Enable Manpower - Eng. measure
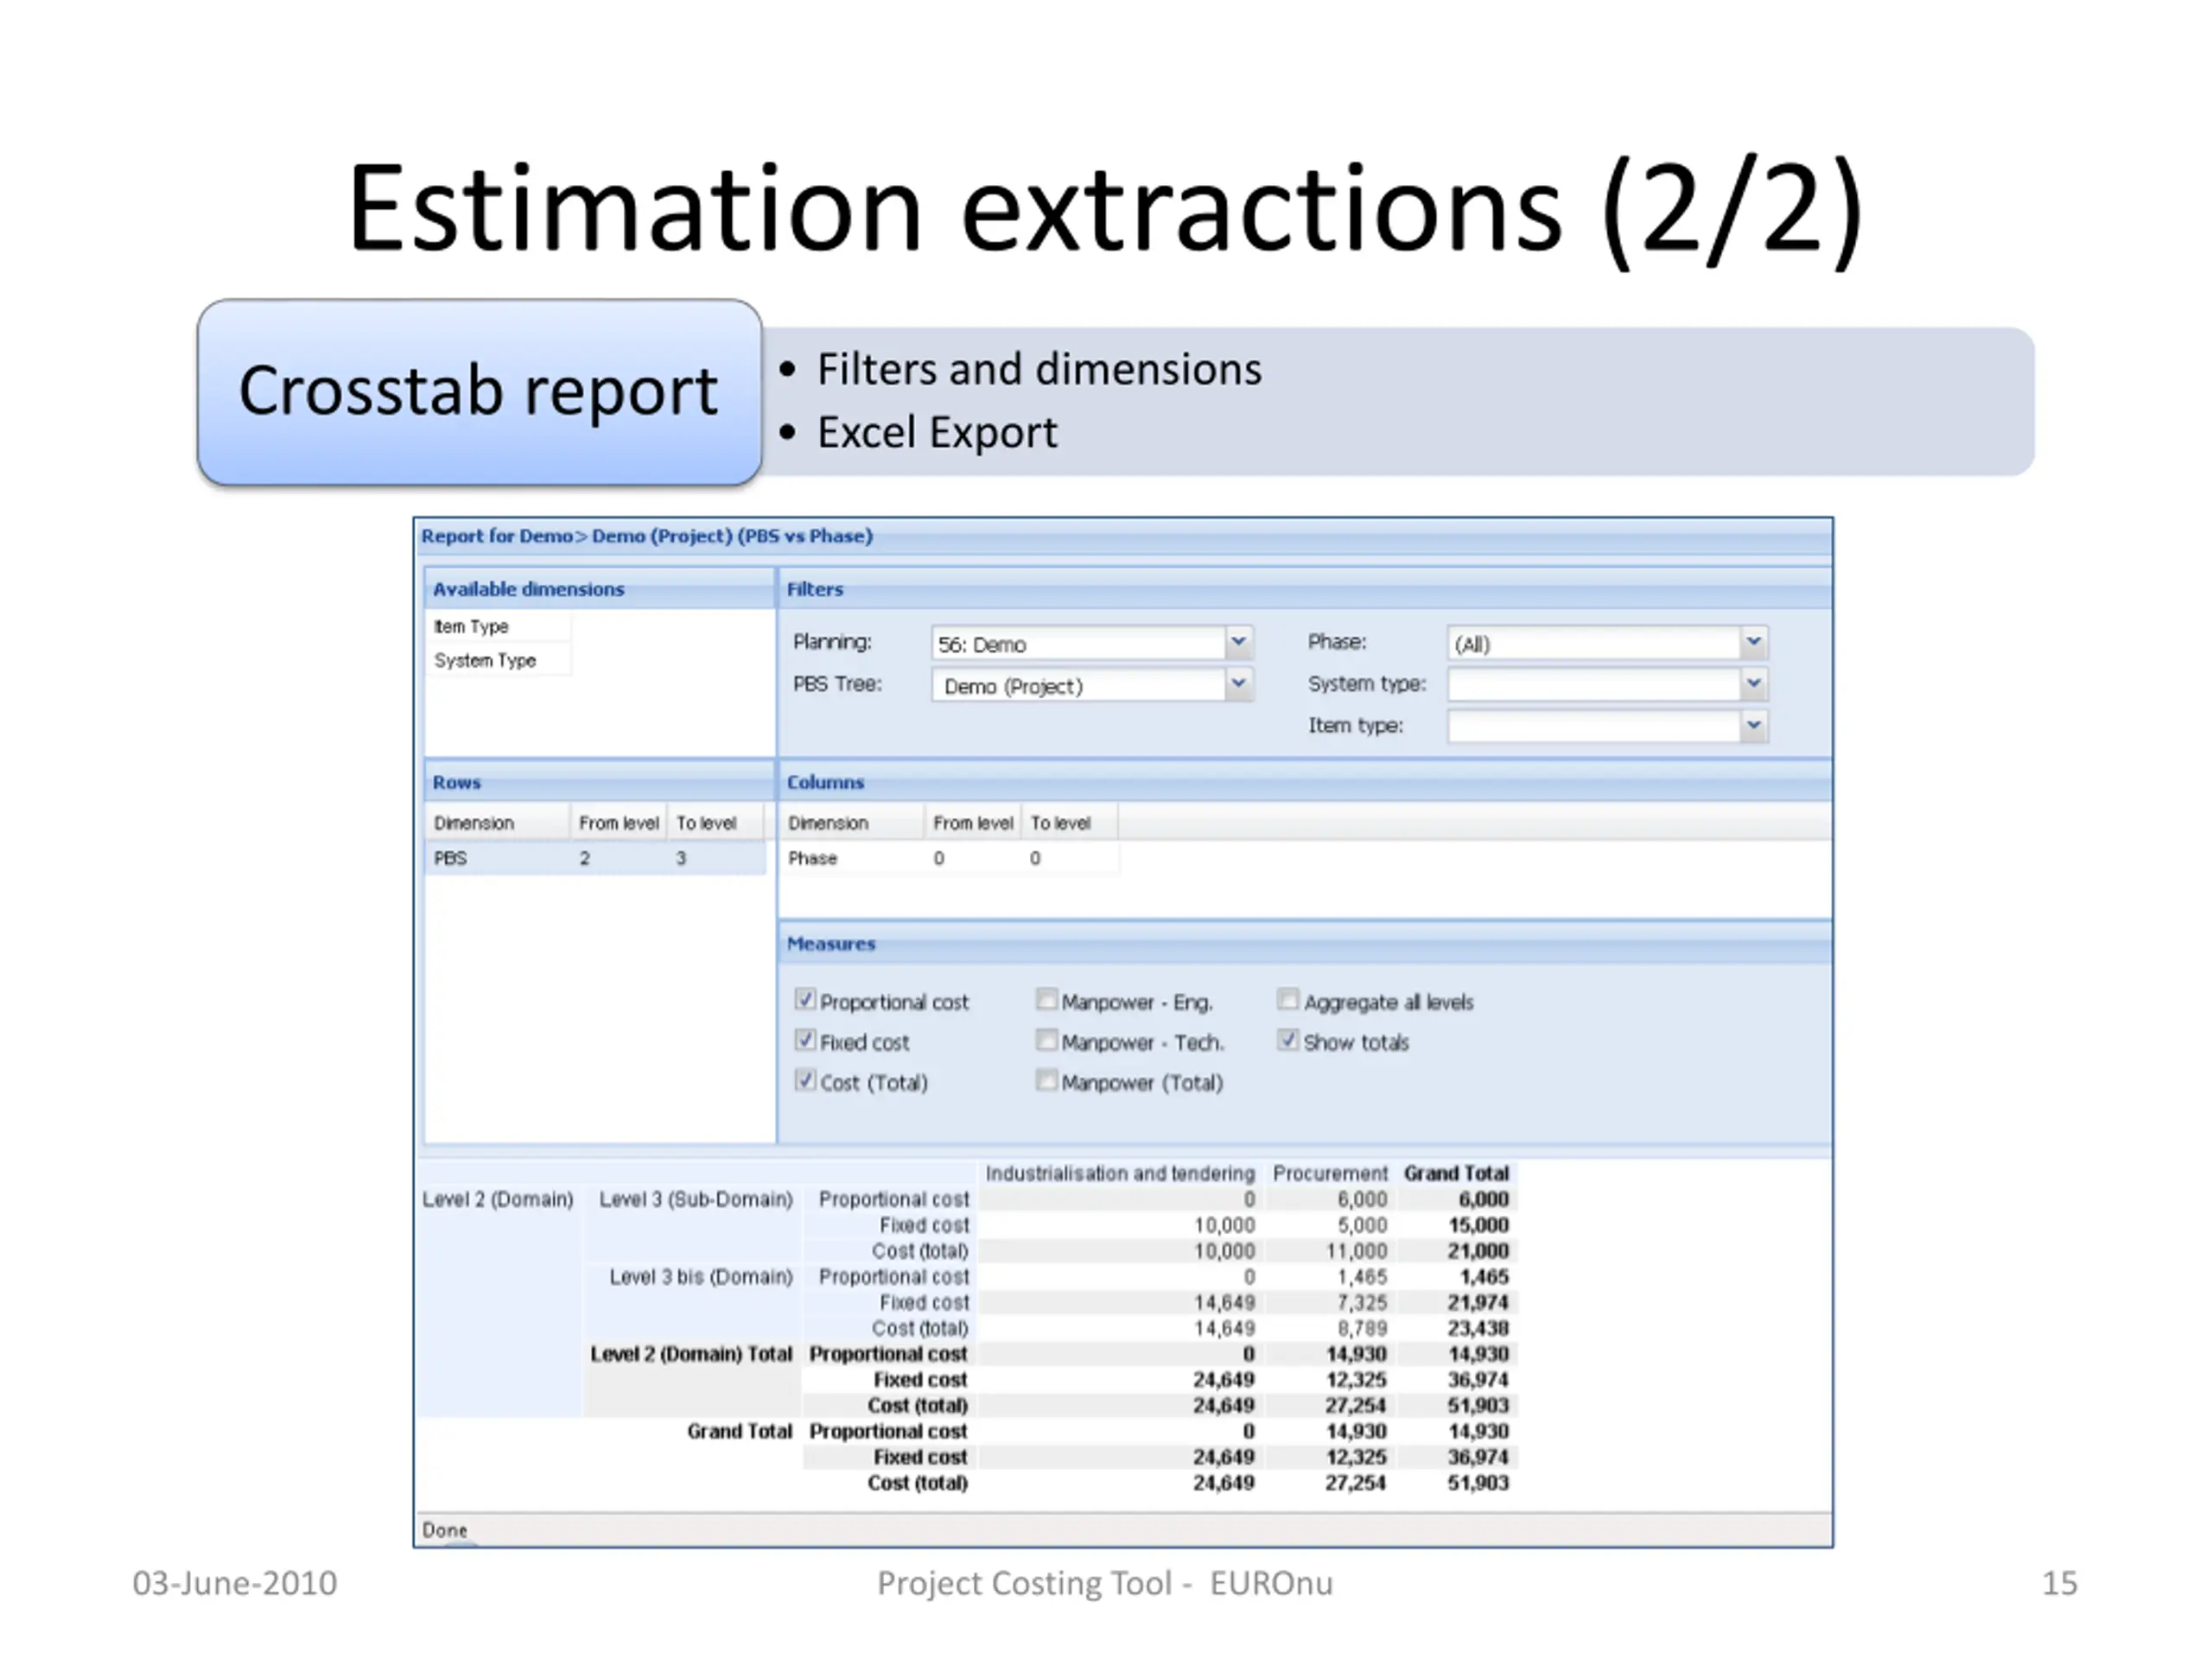This screenshot has width=2212, height=1659. 1046,1000
